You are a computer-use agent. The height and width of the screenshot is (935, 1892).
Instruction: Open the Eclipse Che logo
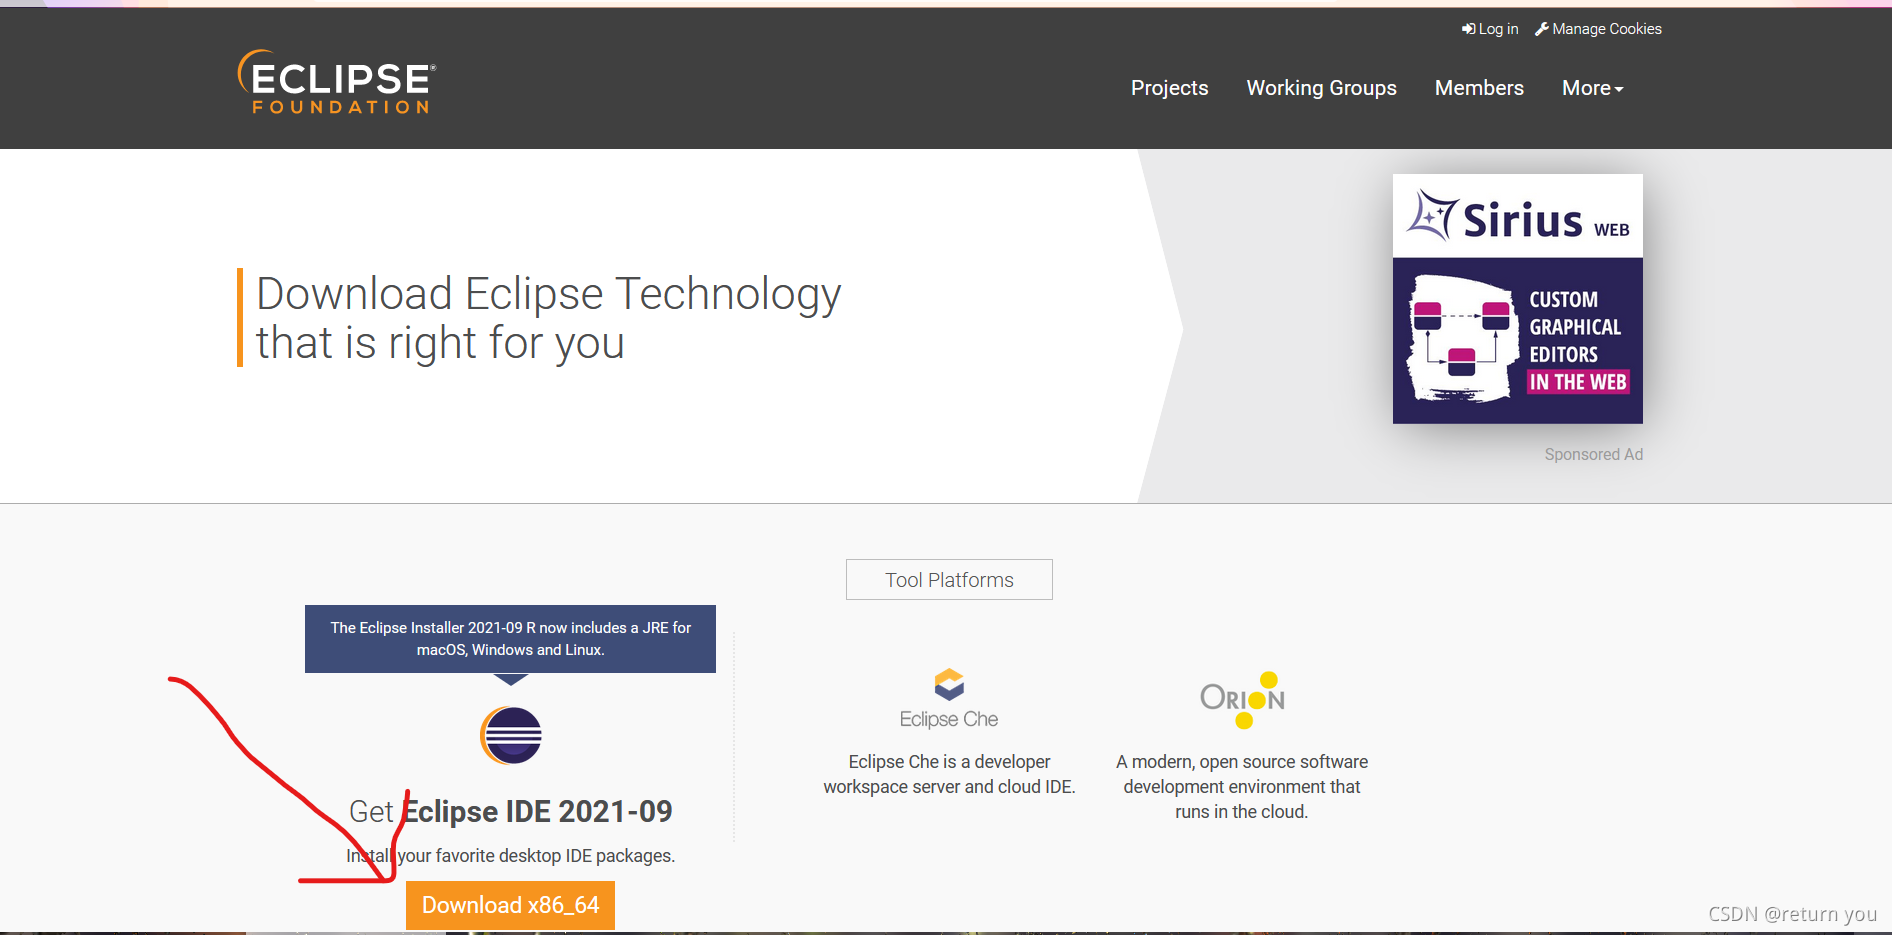949,699
